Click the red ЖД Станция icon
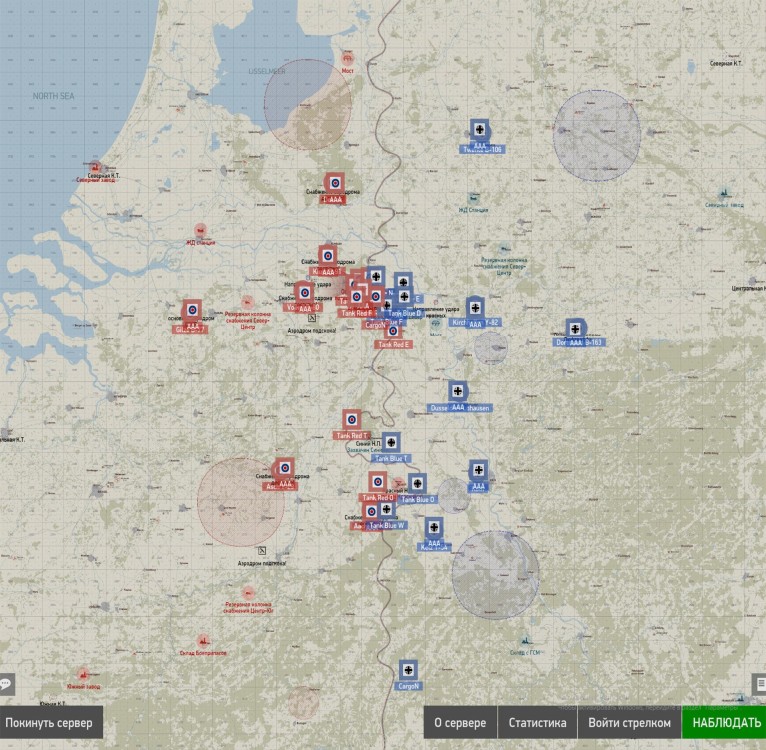This screenshot has height=750, width=766. (x=200, y=230)
